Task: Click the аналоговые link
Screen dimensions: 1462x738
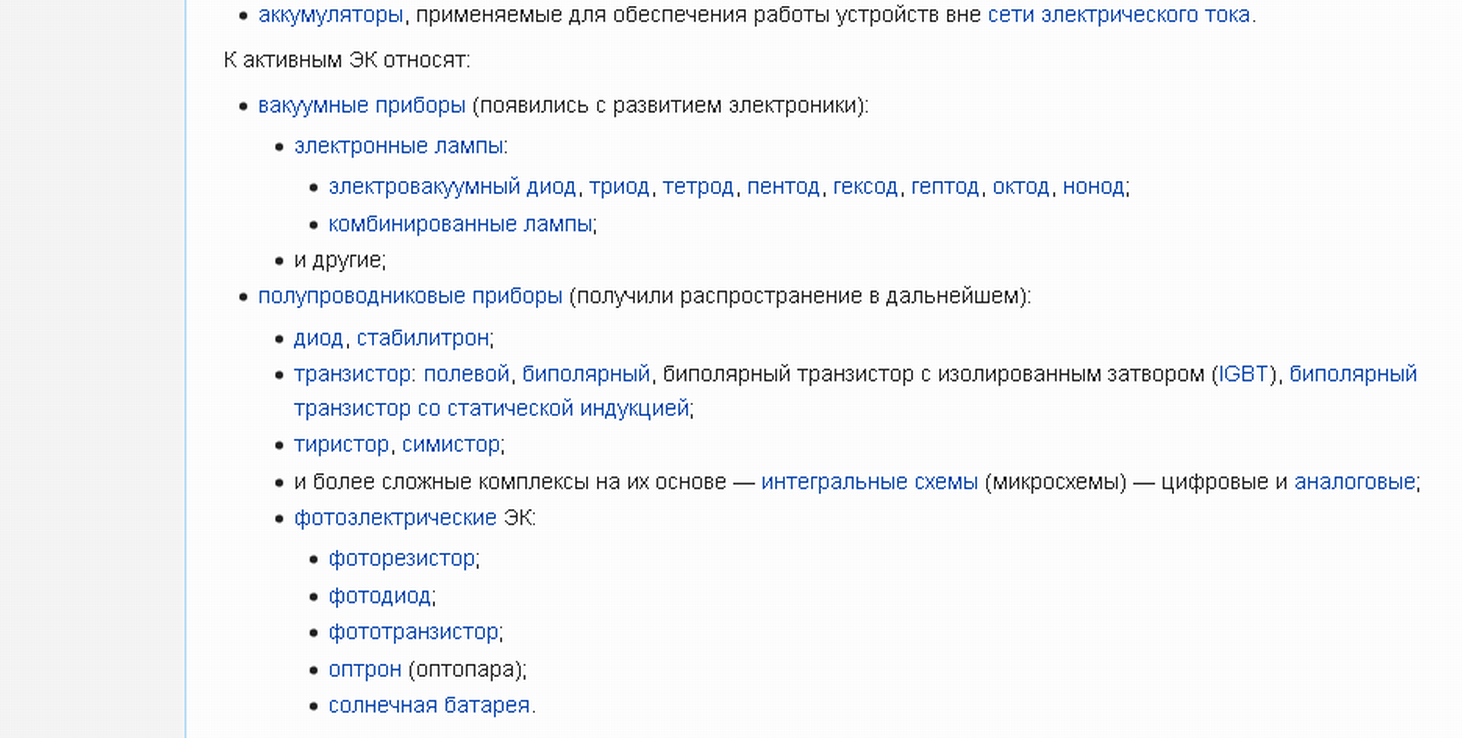Action: [1354, 482]
